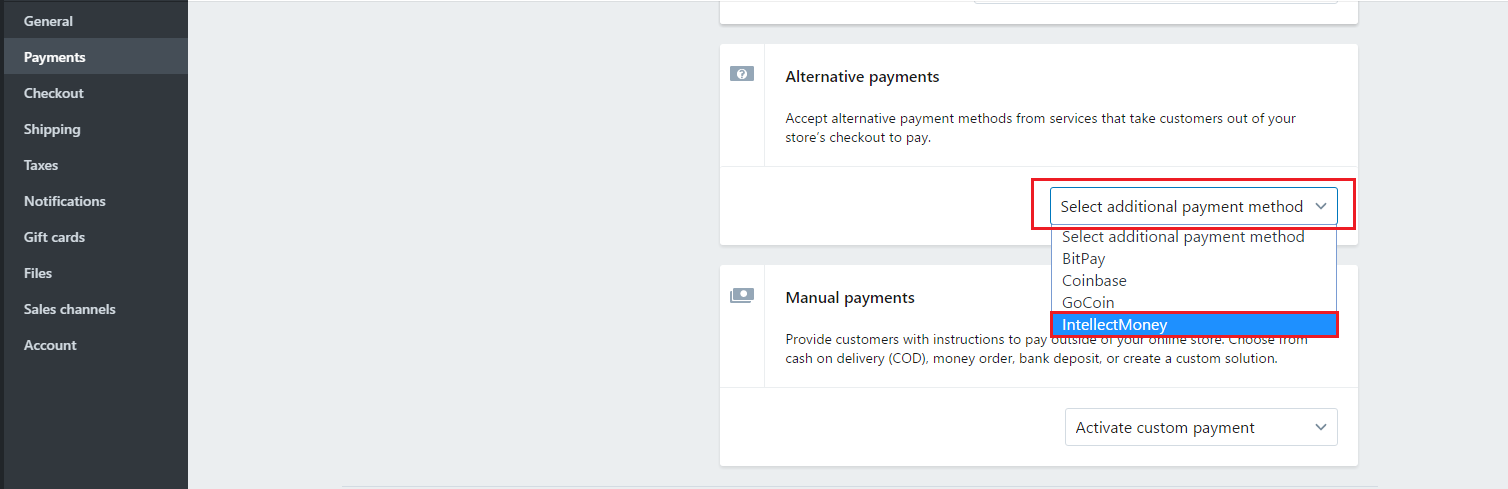Click the Manual payments cash icon
The height and width of the screenshot is (489, 1508).
(741, 295)
